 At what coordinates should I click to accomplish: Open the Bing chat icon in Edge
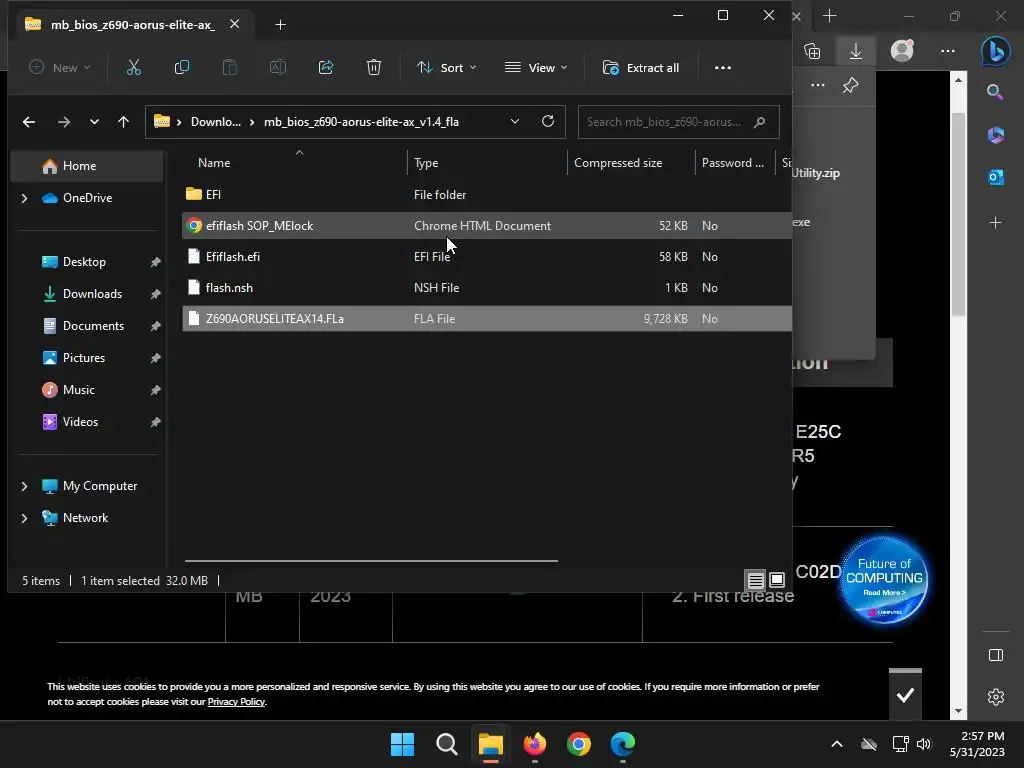tap(995, 51)
